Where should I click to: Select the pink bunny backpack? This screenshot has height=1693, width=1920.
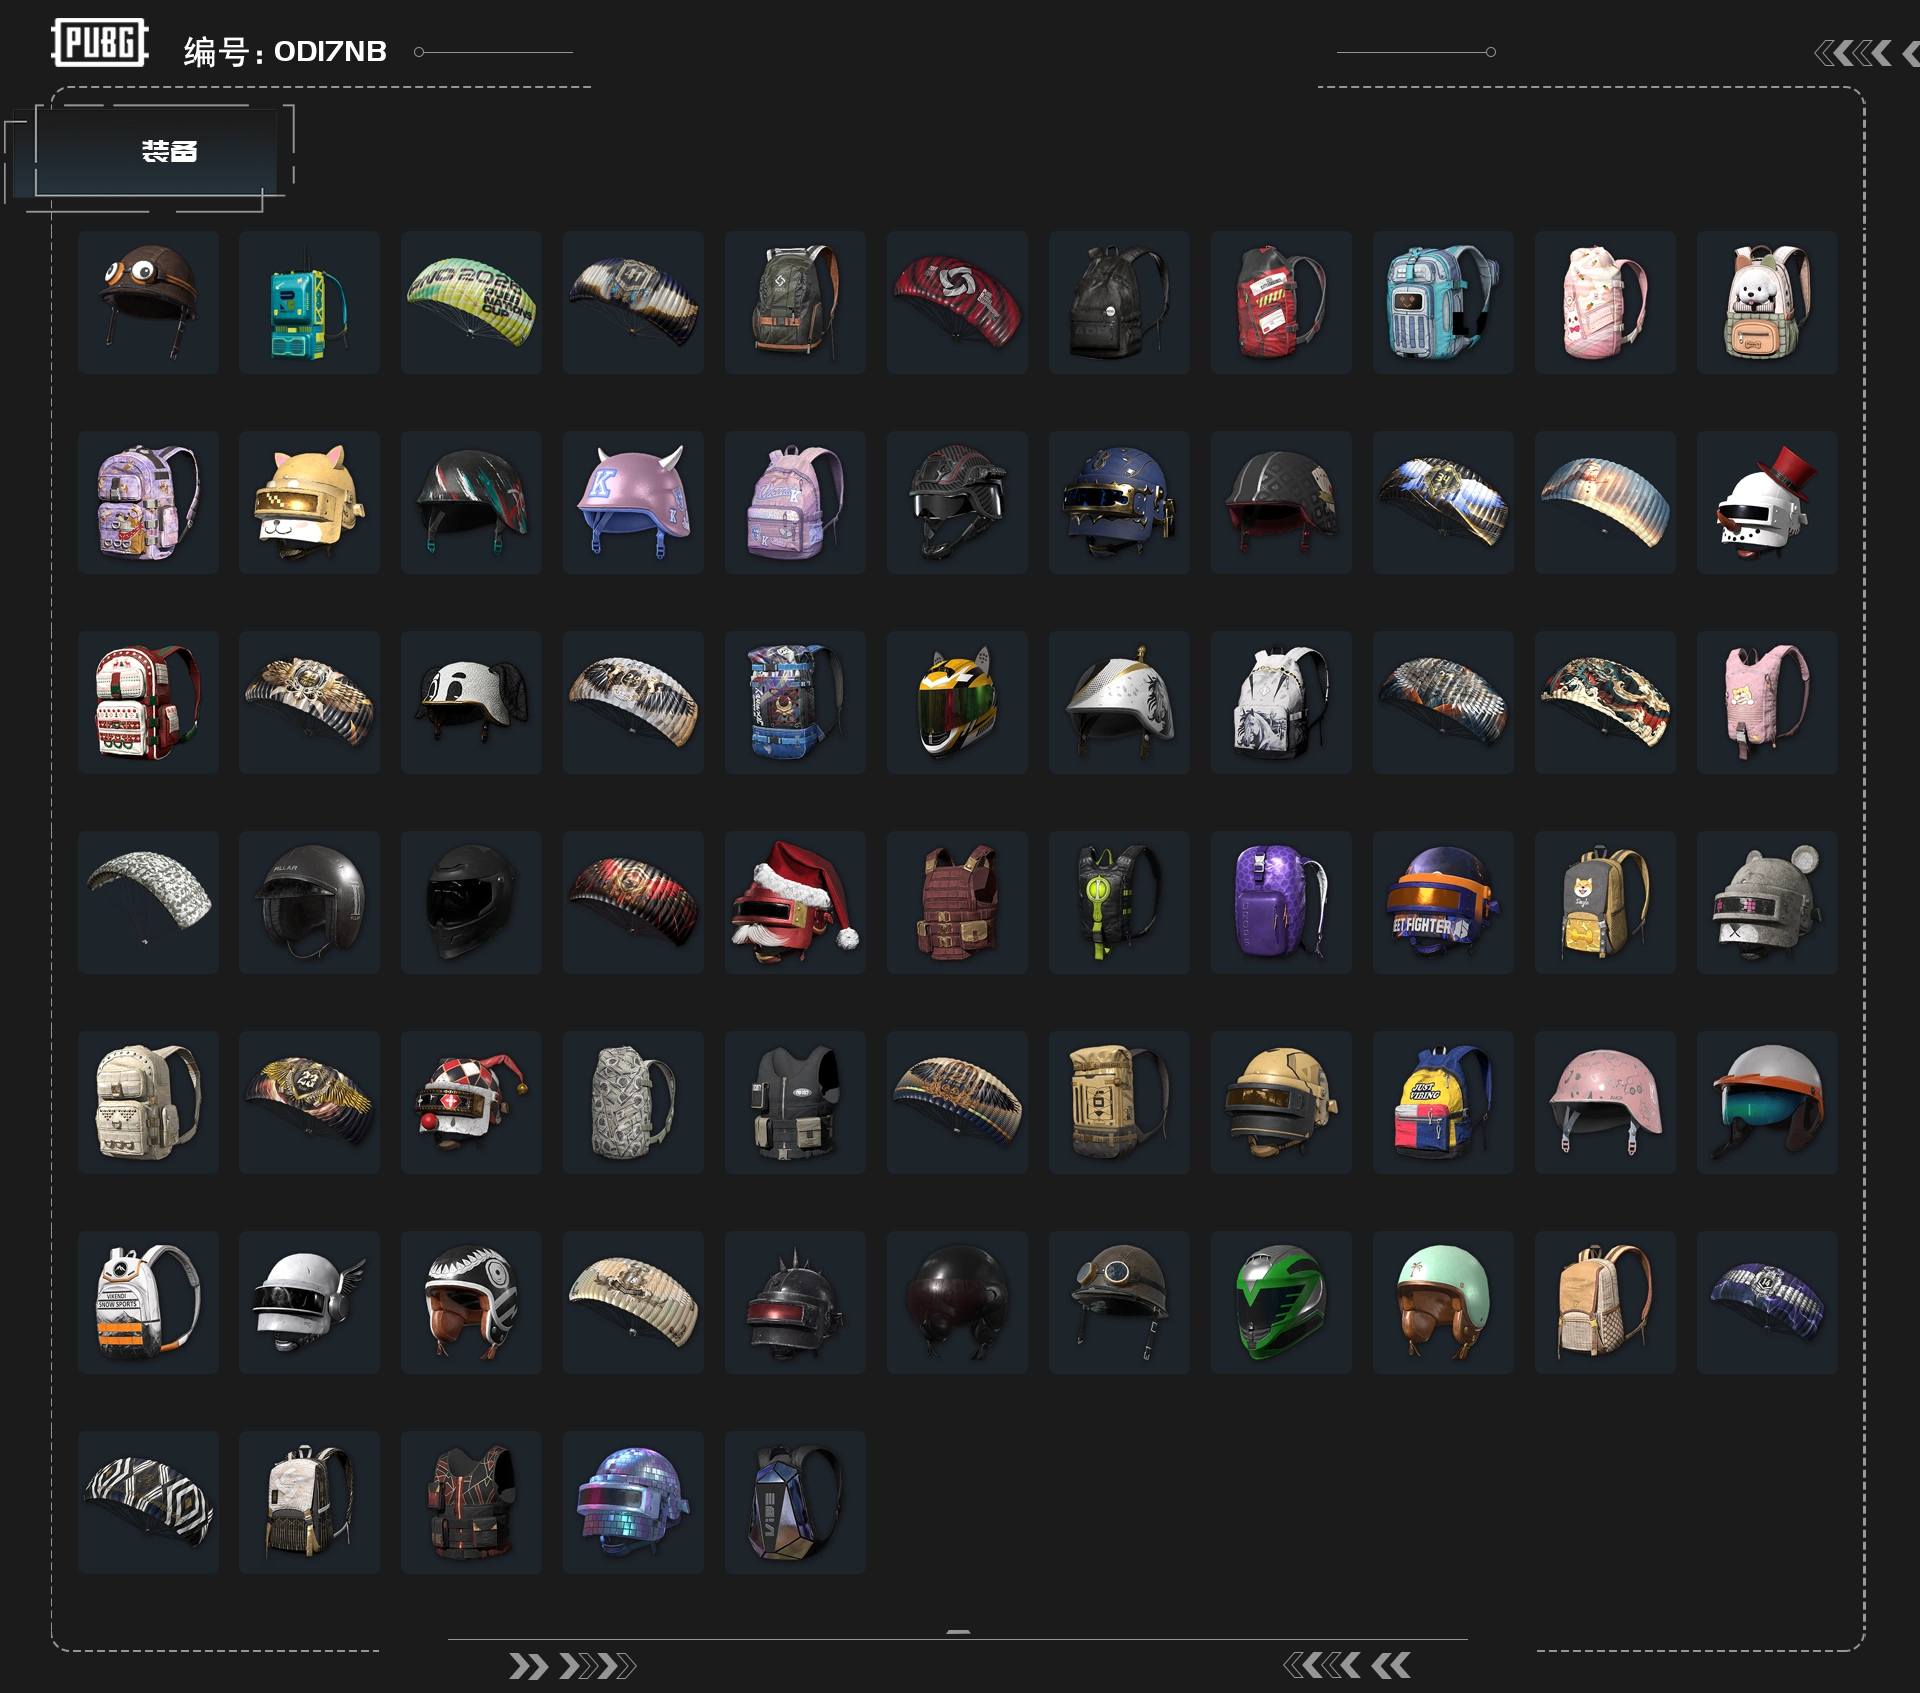1605,302
